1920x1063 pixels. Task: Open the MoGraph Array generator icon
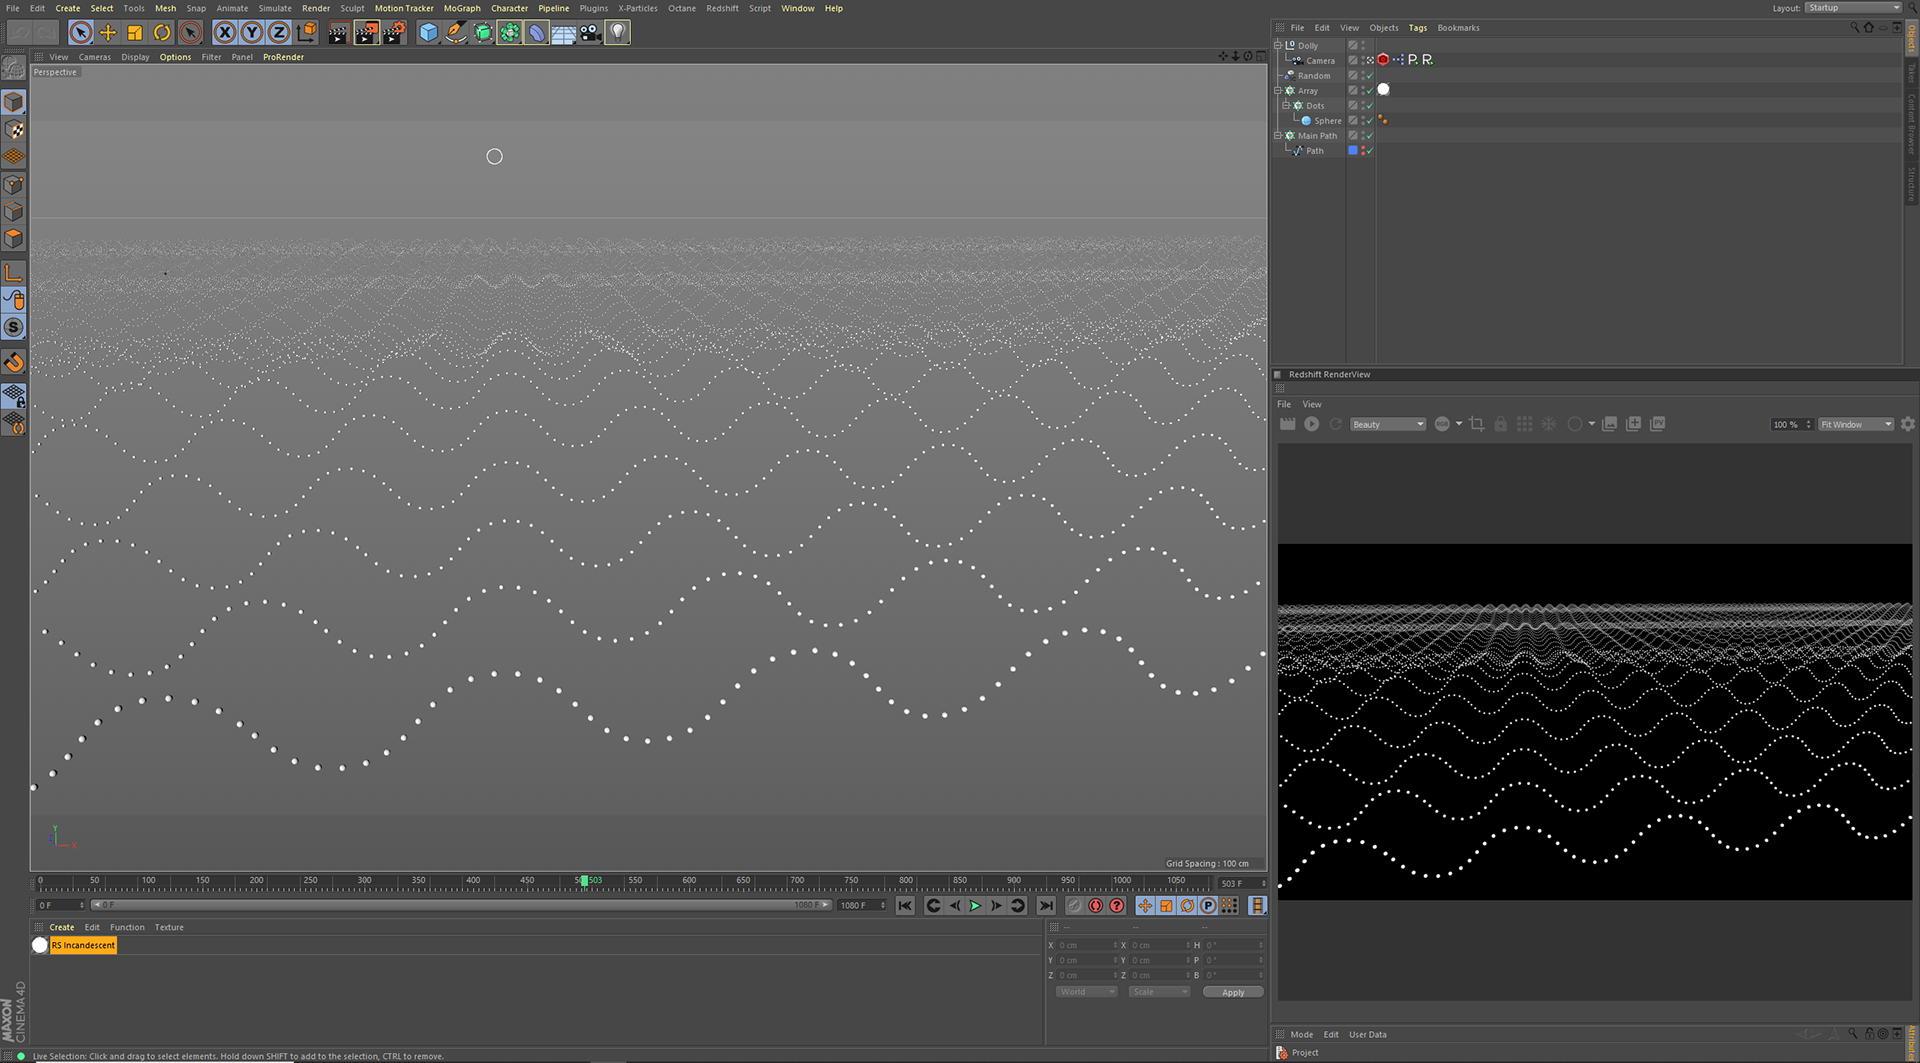coord(510,33)
